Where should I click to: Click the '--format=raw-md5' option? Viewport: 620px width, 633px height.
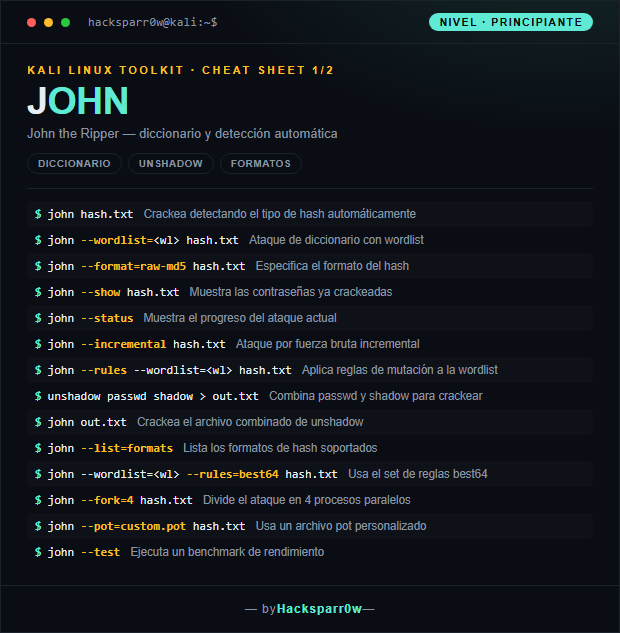(133, 266)
